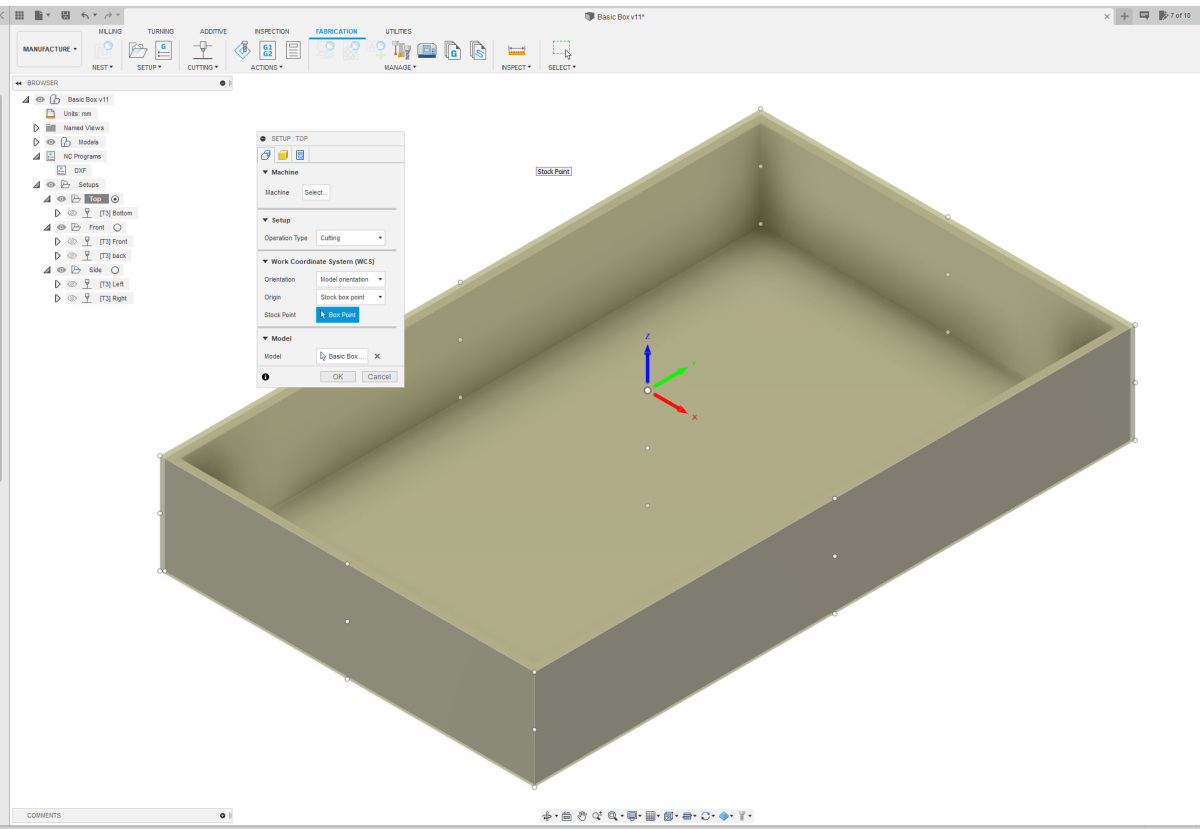Open the setup sheet icon in Actions
This screenshot has width=1200, height=829.
(293, 51)
